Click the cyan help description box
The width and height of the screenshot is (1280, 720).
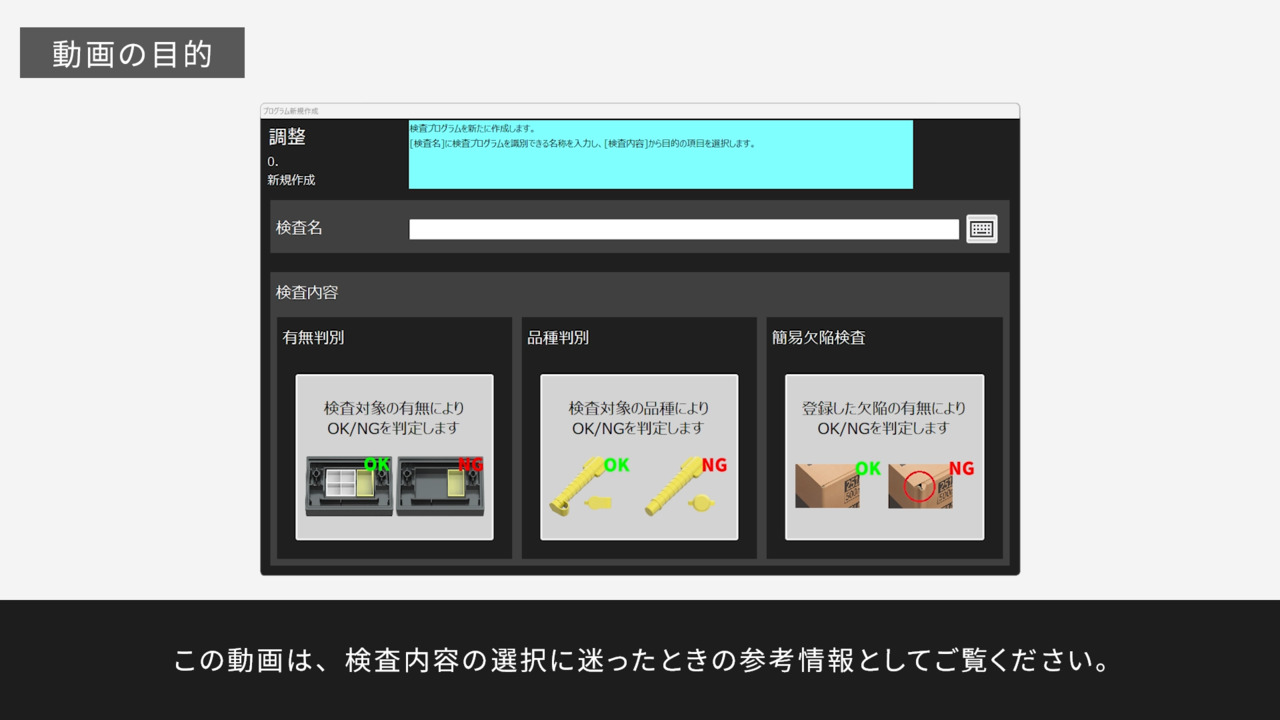660,155
